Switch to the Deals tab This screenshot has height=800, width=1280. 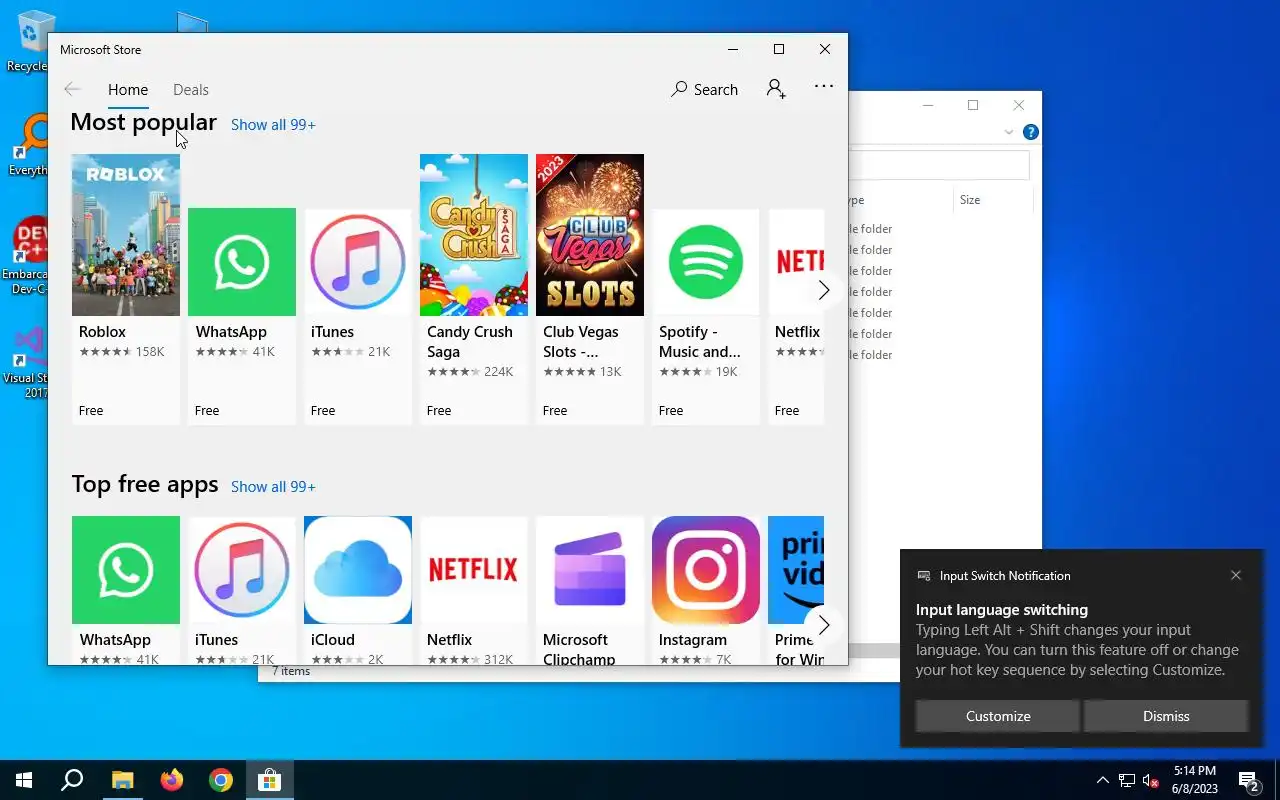coord(191,90)
